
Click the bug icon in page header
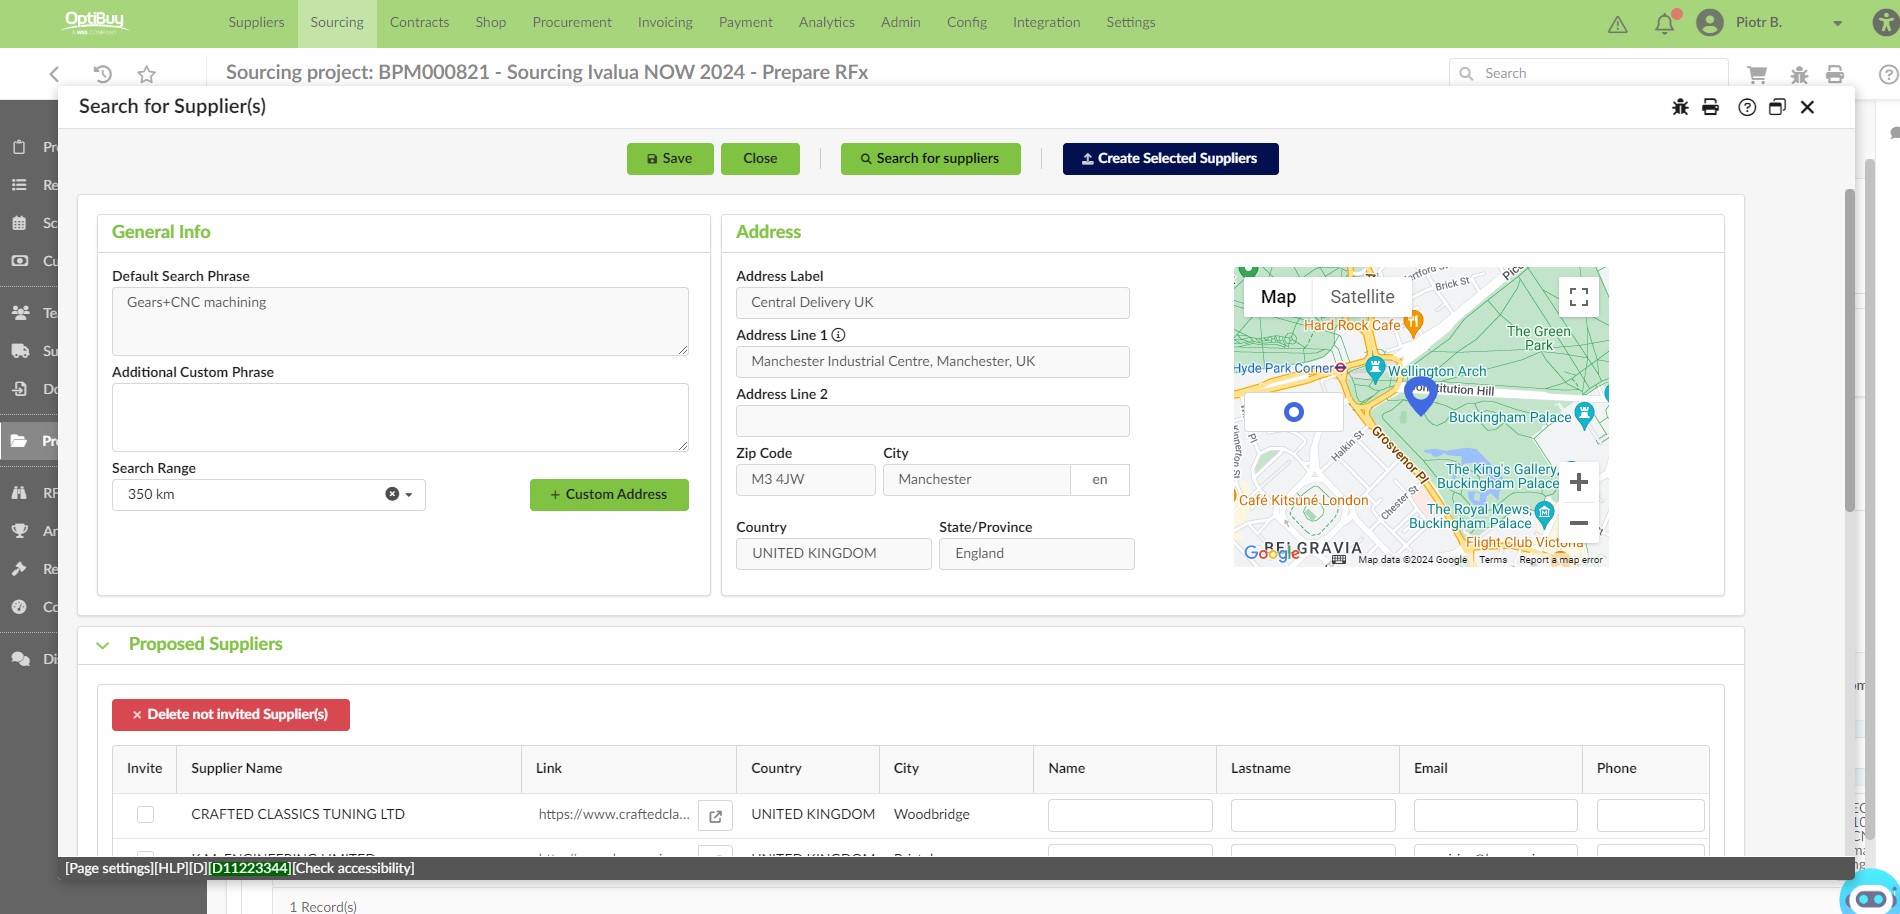(1799, 74)
